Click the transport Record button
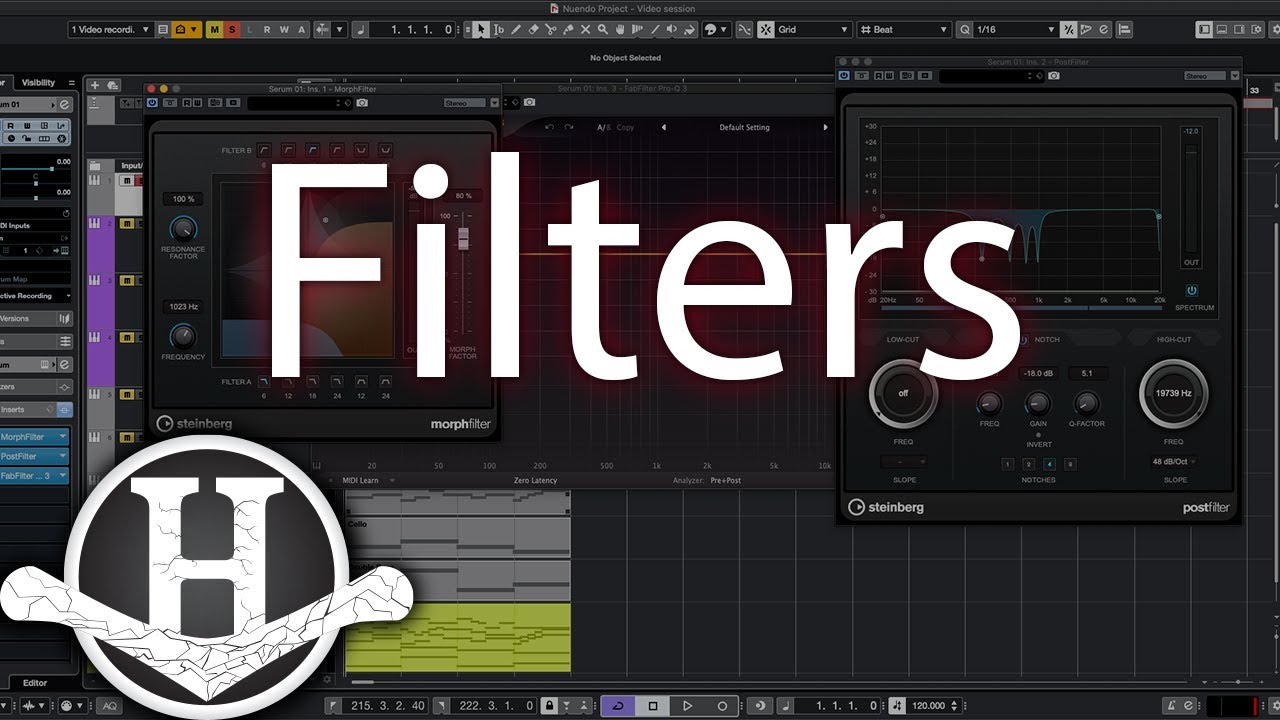Screen dimensions: 1280x720 [722, 705]
